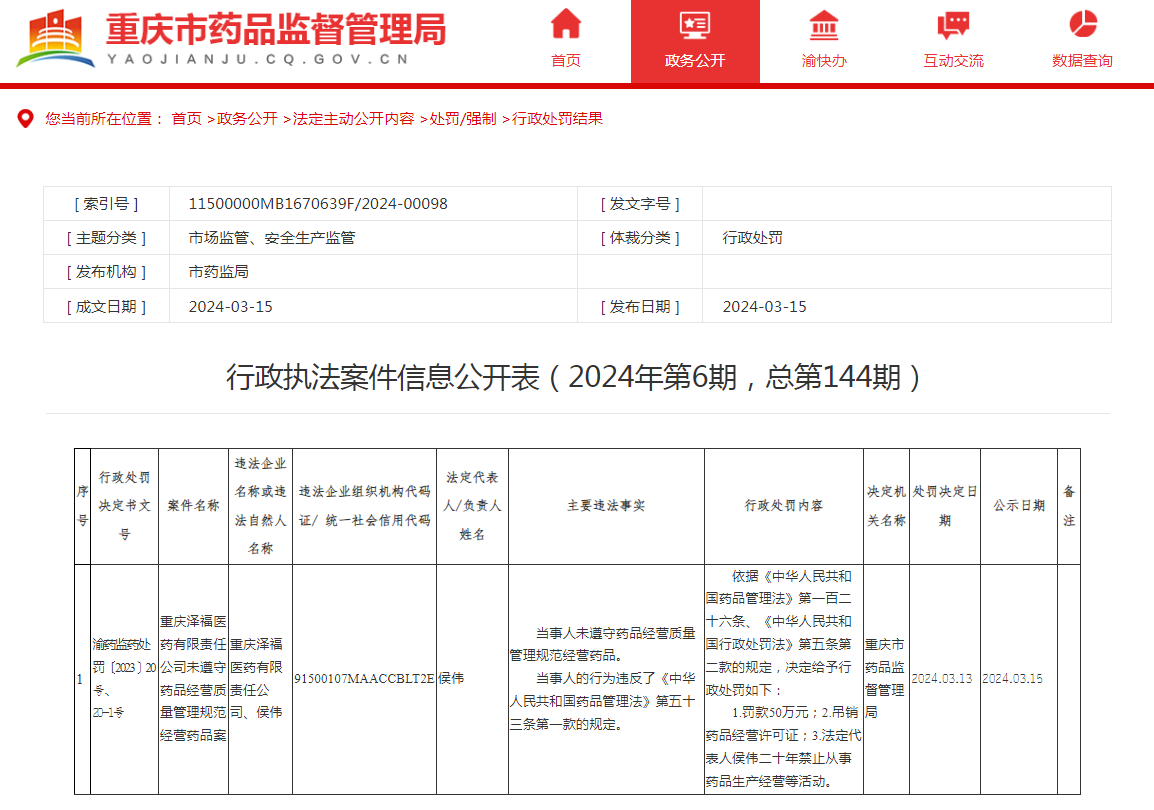This screenshot has width=1154, height=810.
Task: Open the 首页 nav label
Action: 565,60
